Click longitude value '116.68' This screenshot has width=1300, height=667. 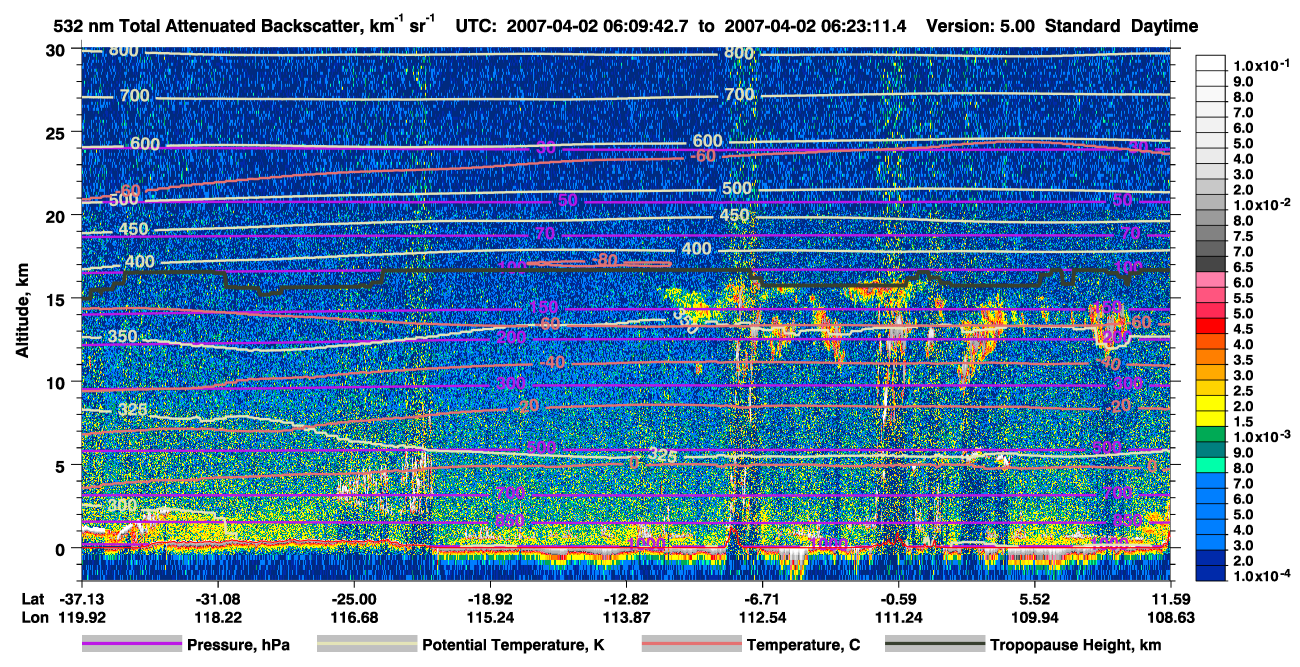(353, 619)
